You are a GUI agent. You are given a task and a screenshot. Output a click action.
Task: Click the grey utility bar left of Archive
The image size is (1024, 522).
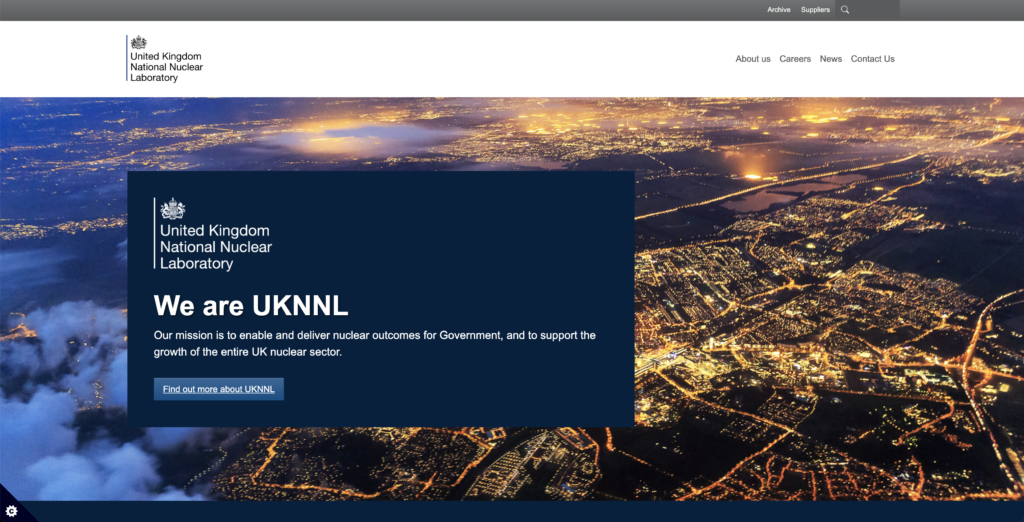[x=400, y=10]
